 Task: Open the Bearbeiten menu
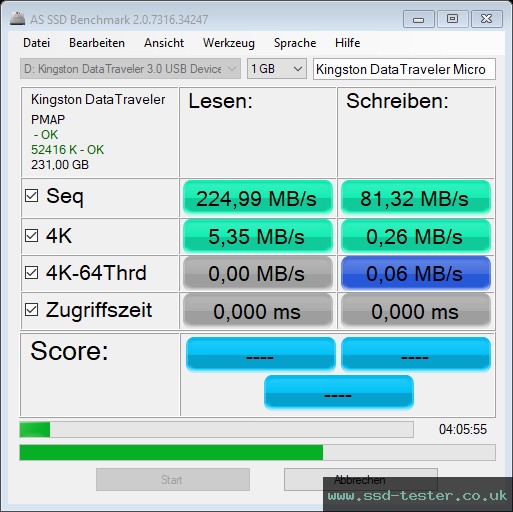coord(97,43)
